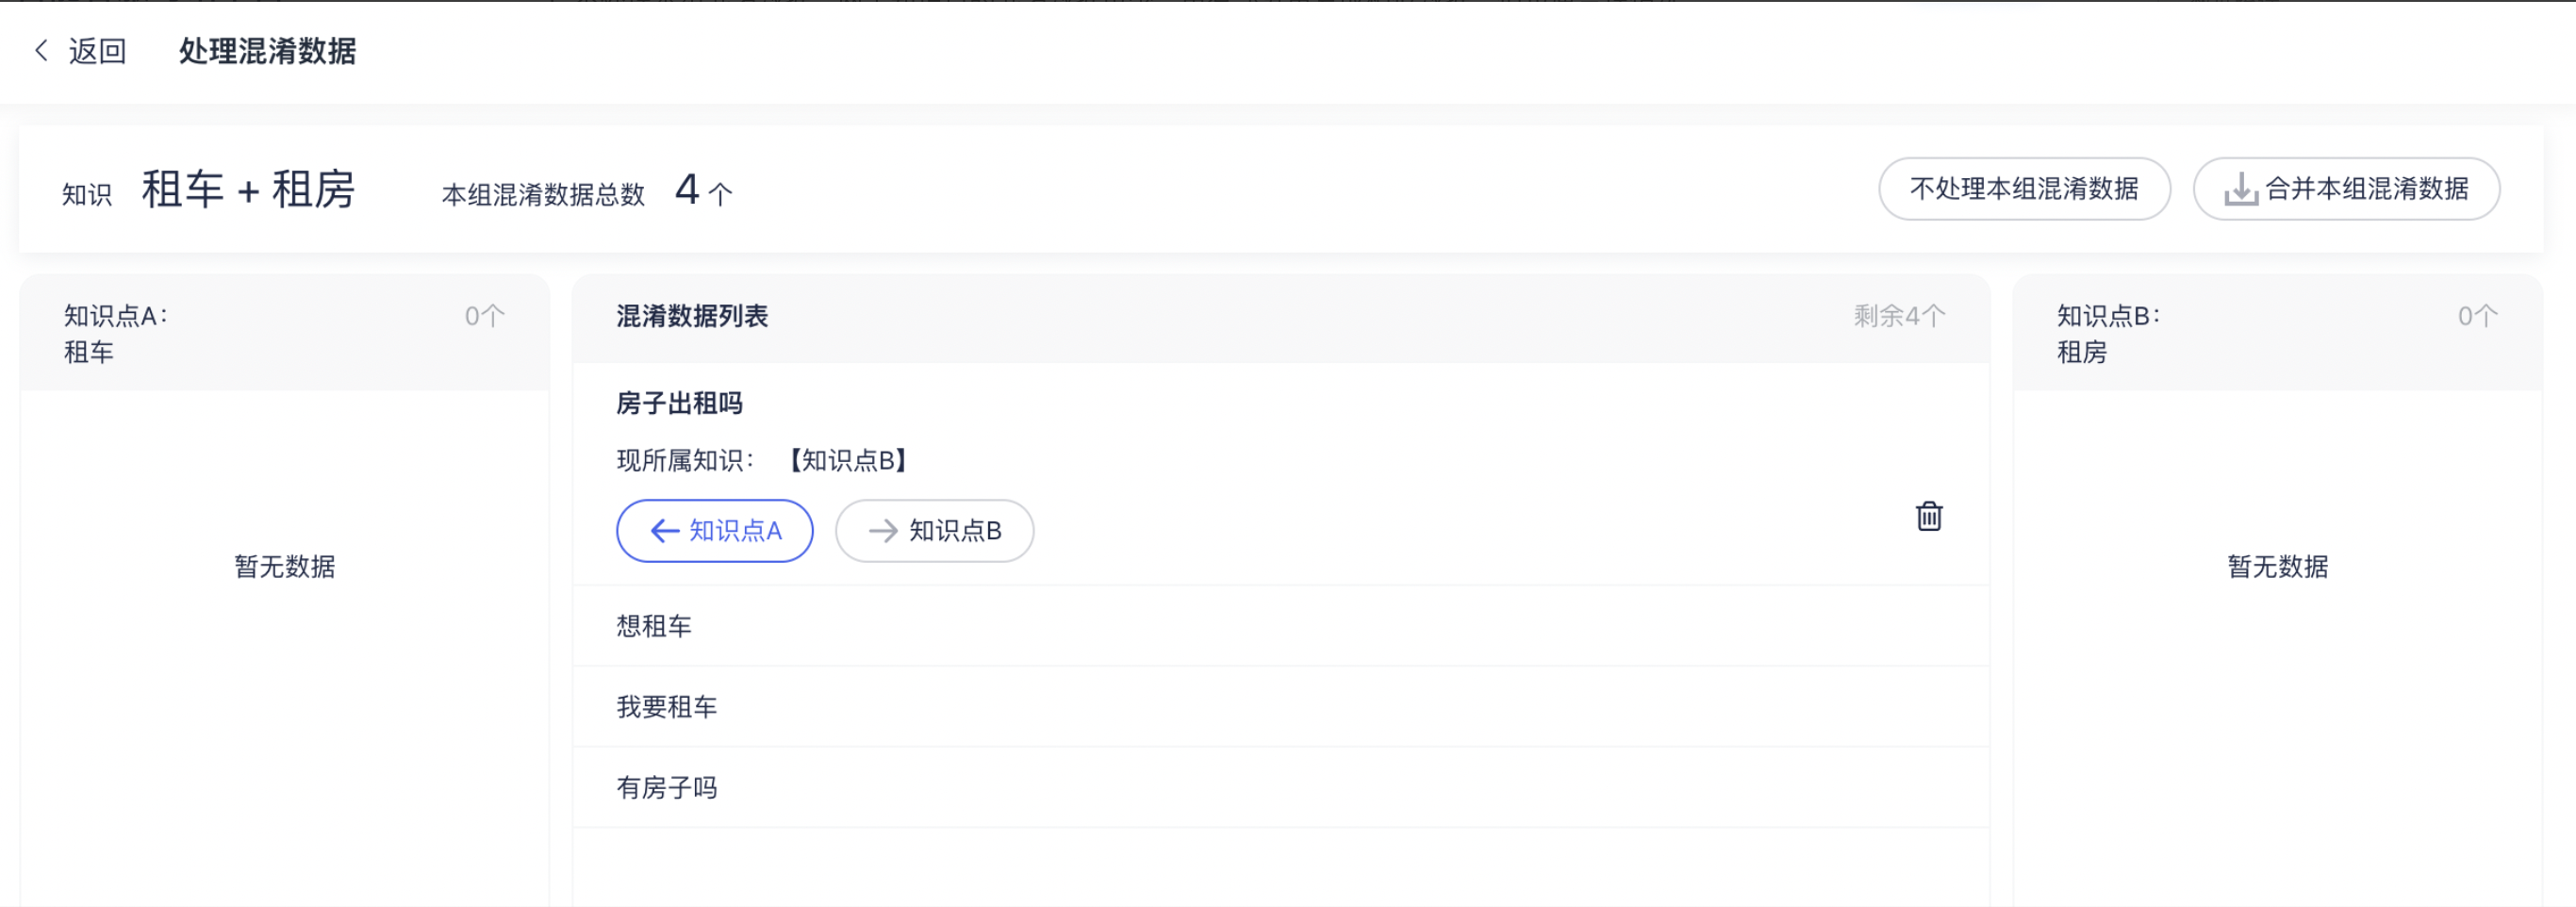Click the 处理混淆数据 page title
This screenshot has width=2576, height=907.
pyautogui.click(x=267, y=51)
